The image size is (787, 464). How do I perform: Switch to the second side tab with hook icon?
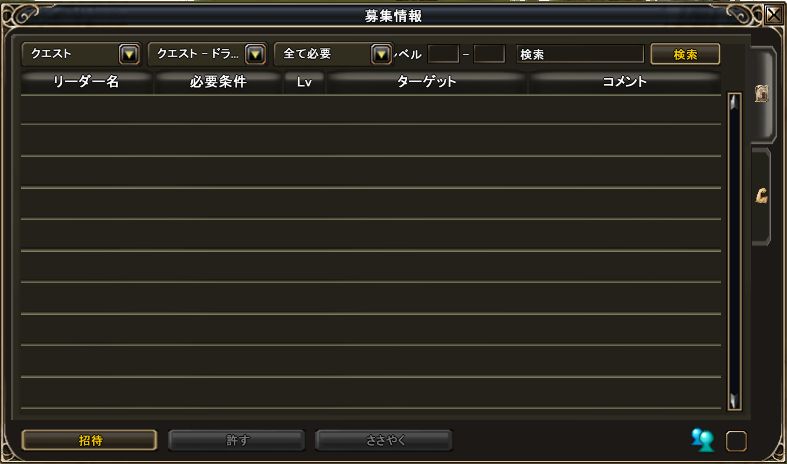[761, 197]
